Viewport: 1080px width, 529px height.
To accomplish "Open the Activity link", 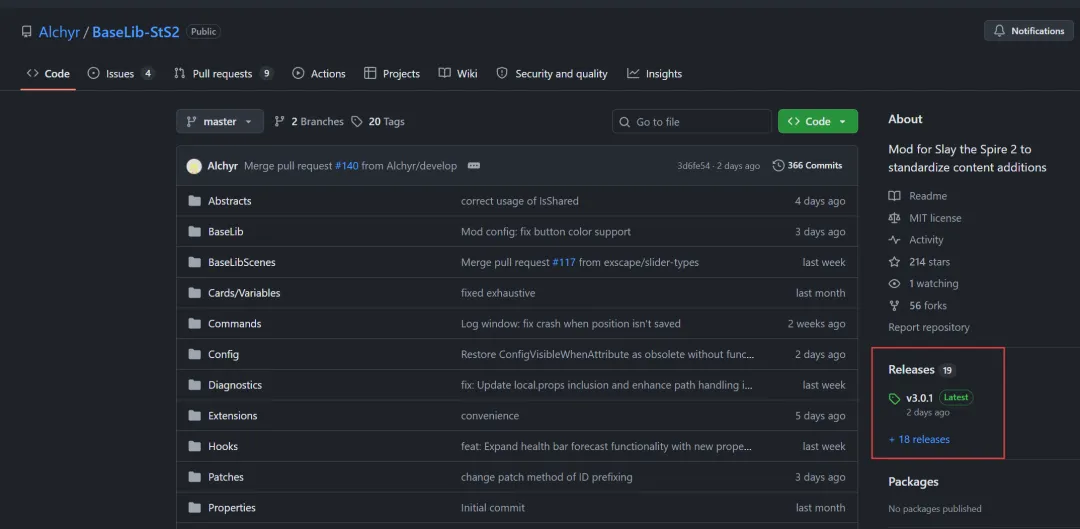I will tap(916, 240).
